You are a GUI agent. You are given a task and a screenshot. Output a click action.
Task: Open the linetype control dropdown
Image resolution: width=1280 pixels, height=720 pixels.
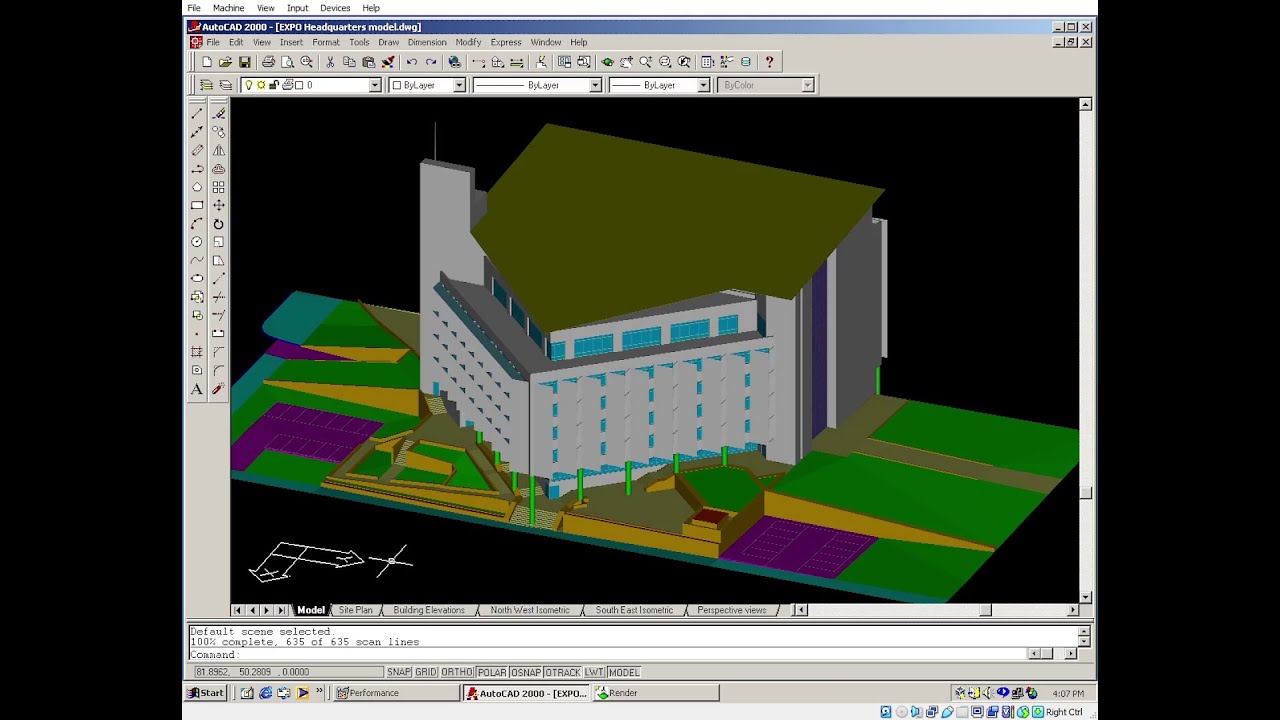click(595, 86)
